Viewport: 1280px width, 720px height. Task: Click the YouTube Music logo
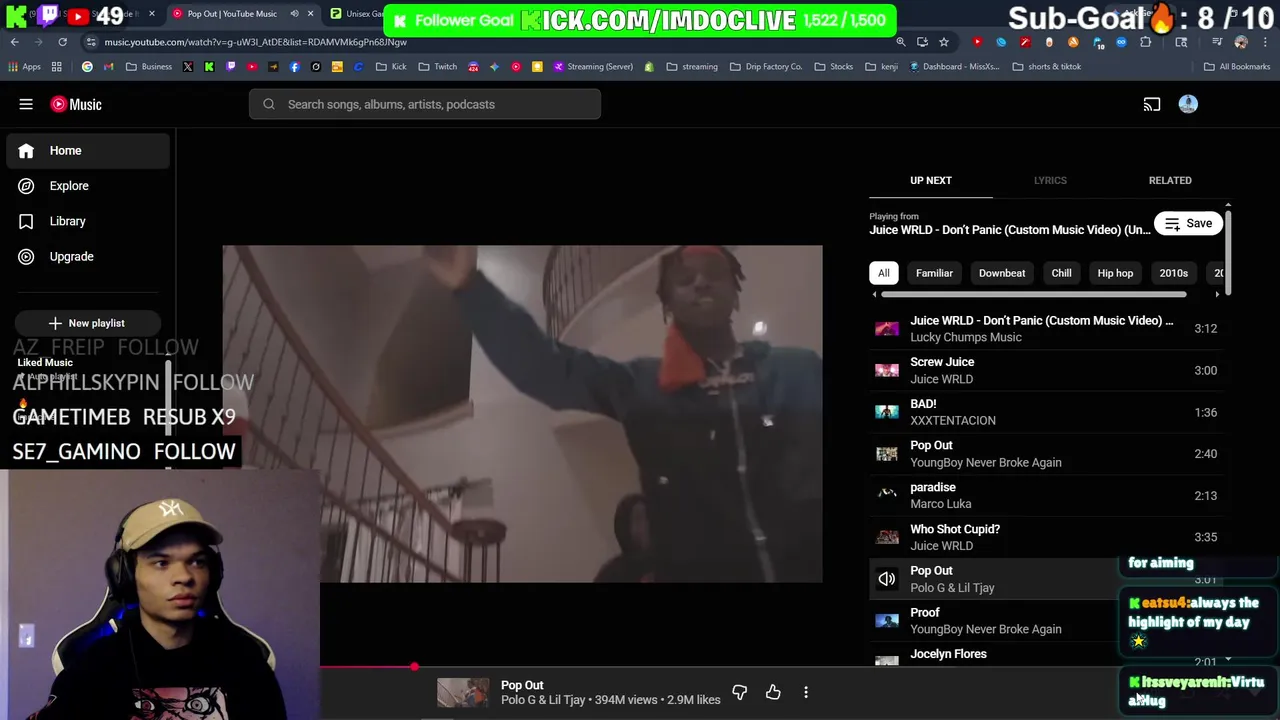pos(76,104)
